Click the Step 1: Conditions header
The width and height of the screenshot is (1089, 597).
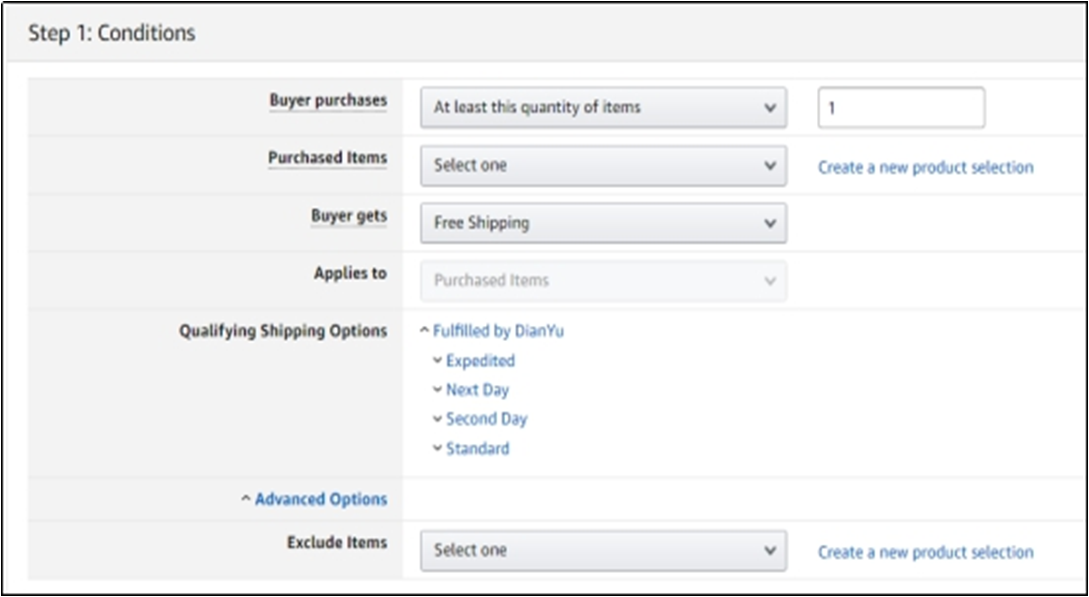[x=112, y=33]
